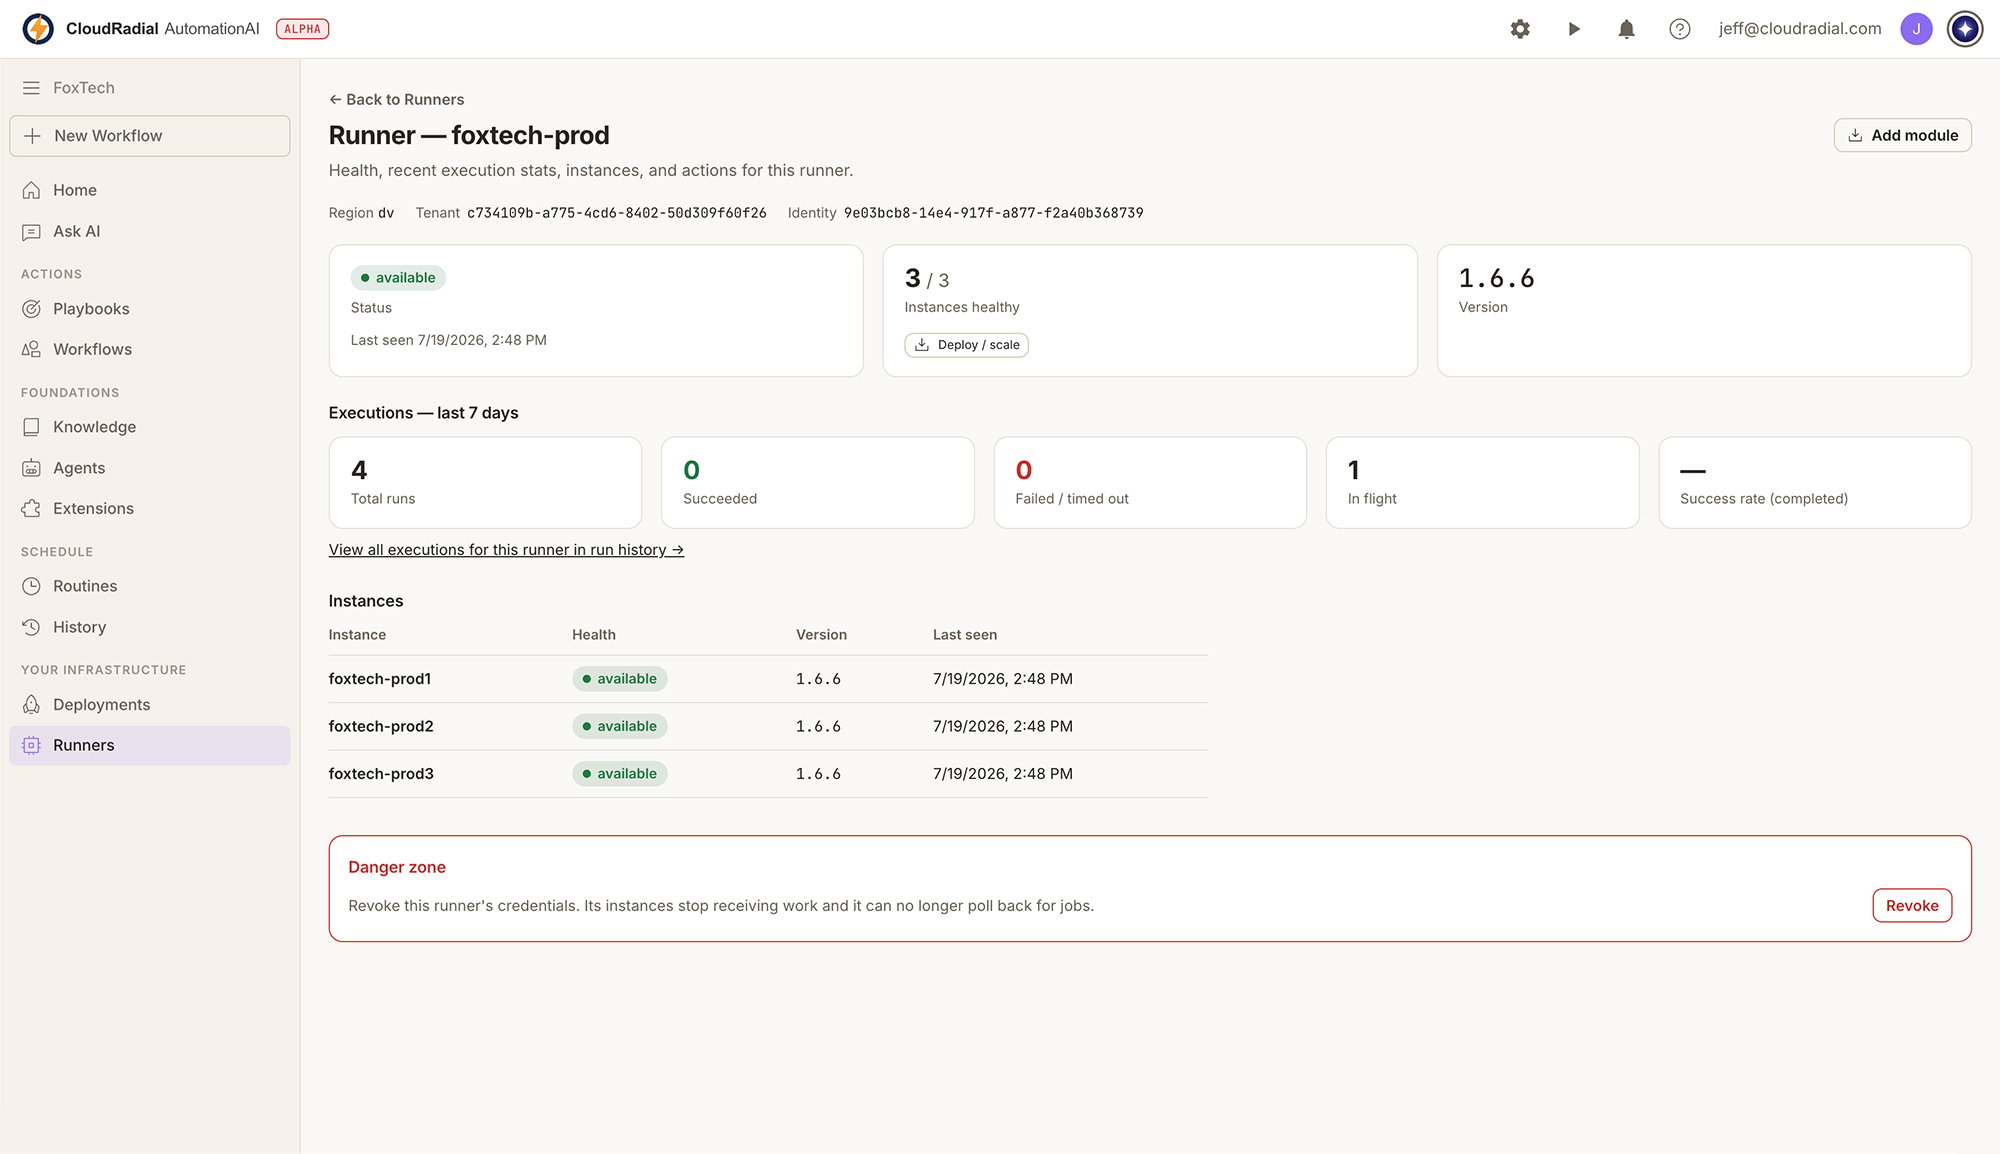2000x1154 pixels.
Task: Click the Agents robot icon
Action: point(31,468)
